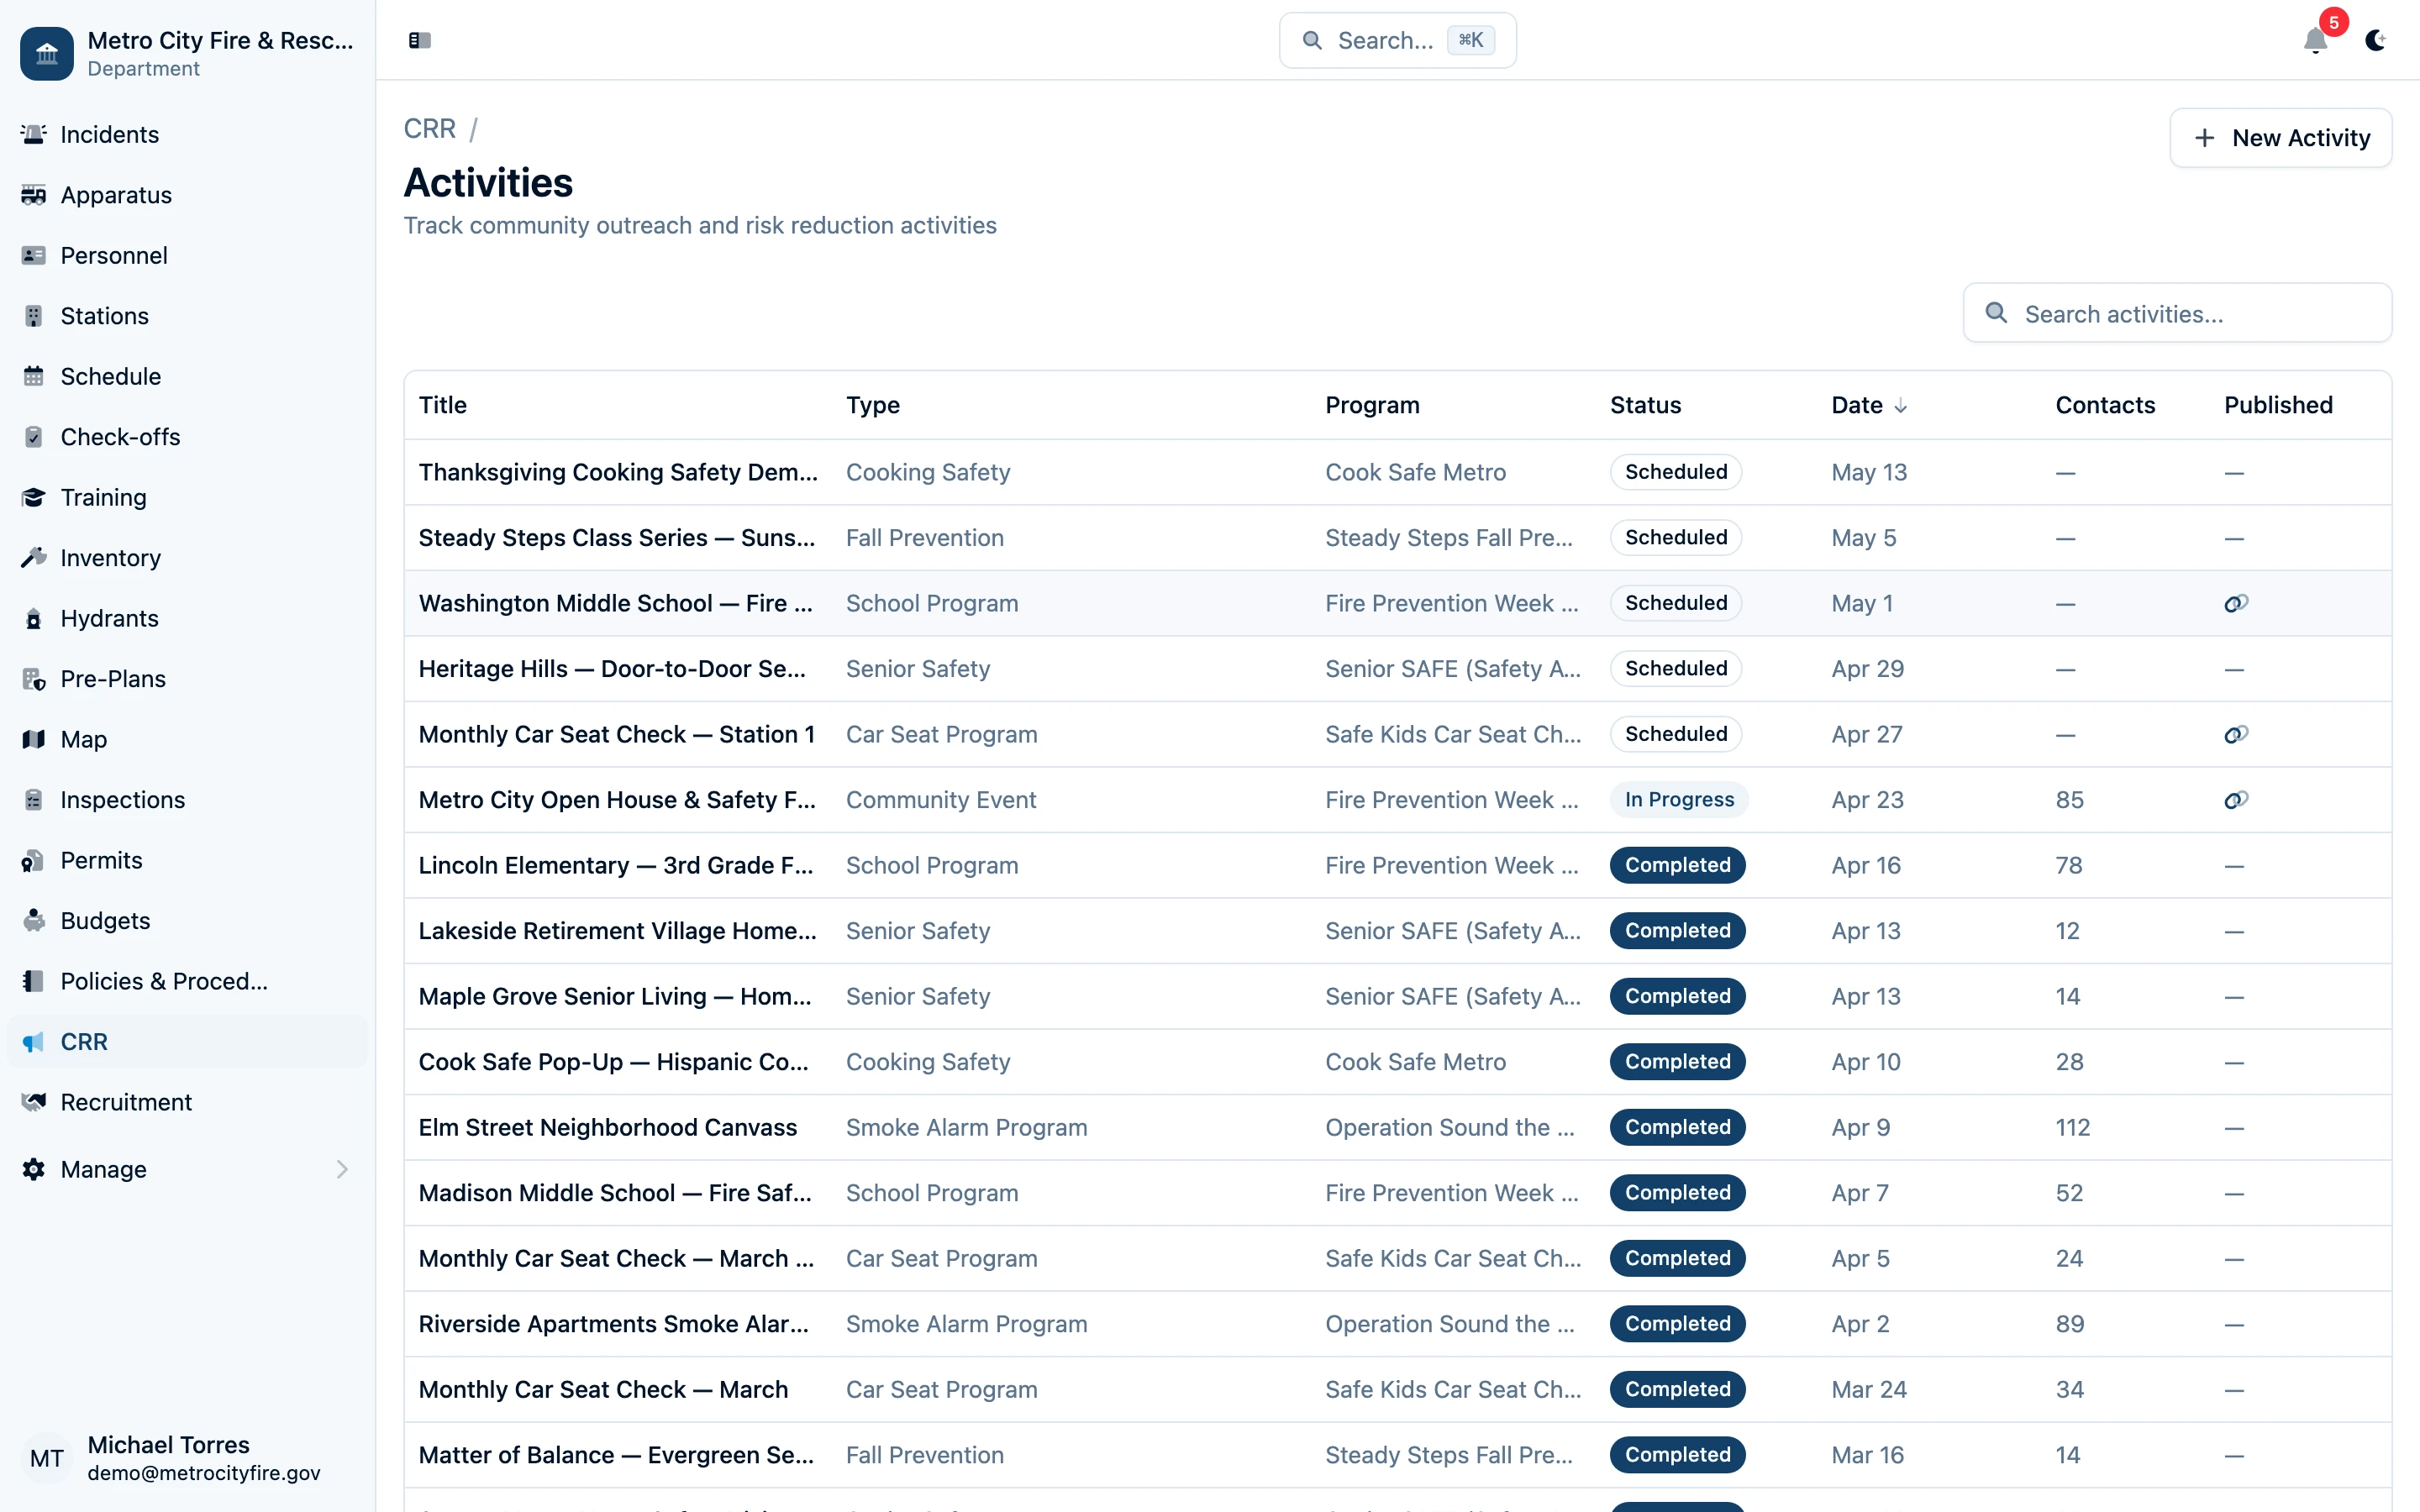Go to Inspections in sidebar
This screenshot has height=1512, width=2420.
click(122, 800)
